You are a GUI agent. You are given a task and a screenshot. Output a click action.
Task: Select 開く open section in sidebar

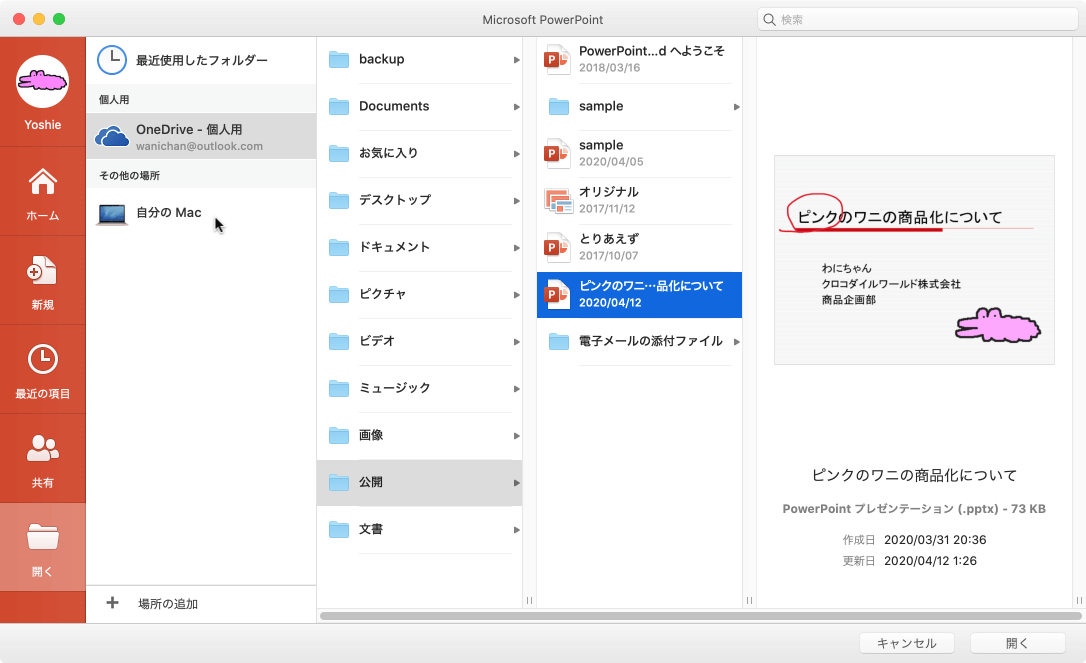[x=42, y=549]
